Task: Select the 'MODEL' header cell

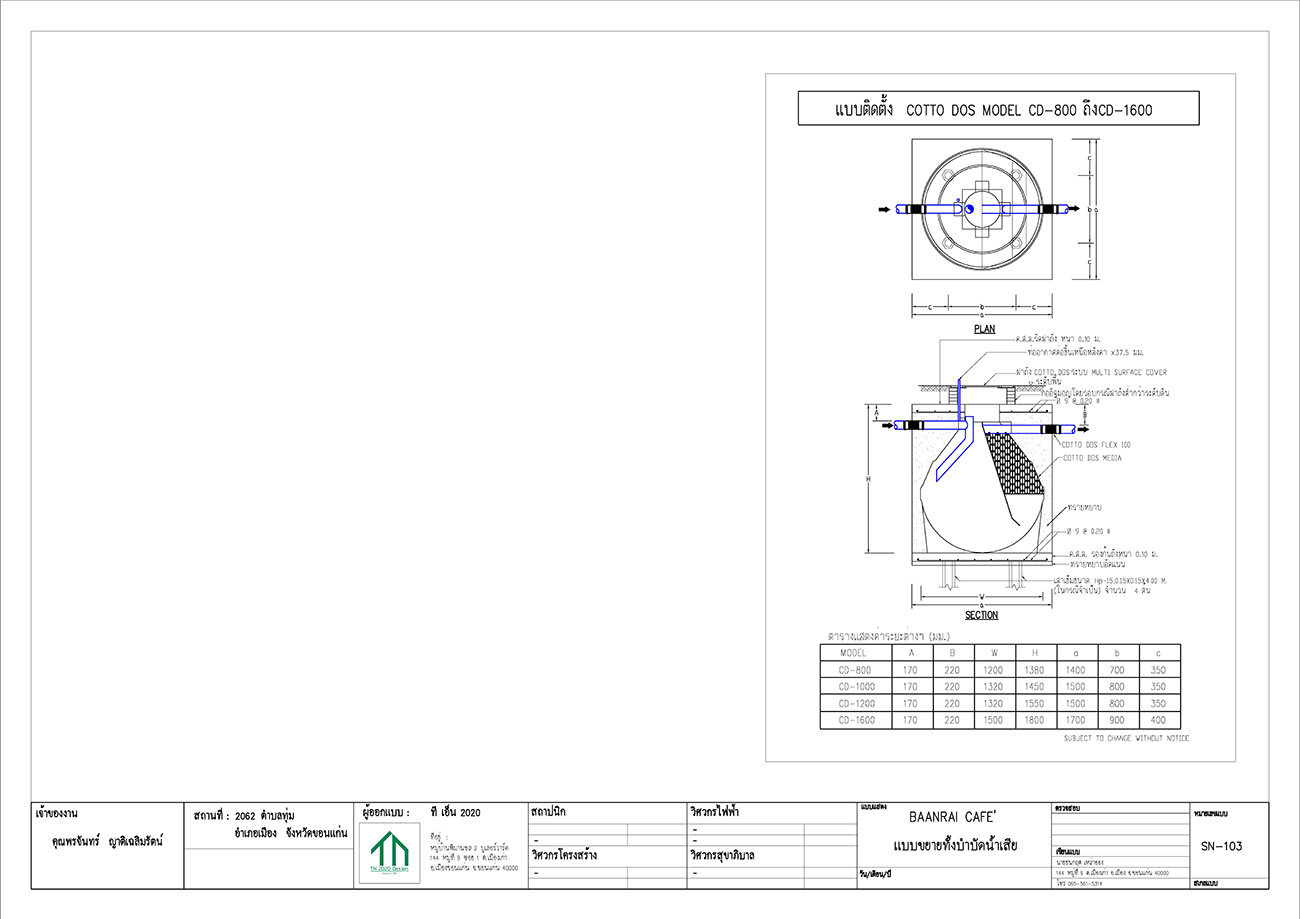Action: [x=856, y=652]
